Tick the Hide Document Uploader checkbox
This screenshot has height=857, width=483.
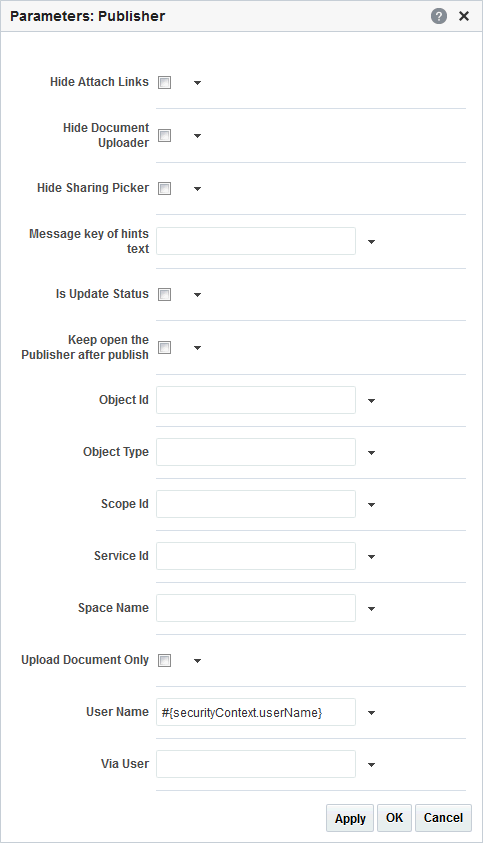pos(164,136)
